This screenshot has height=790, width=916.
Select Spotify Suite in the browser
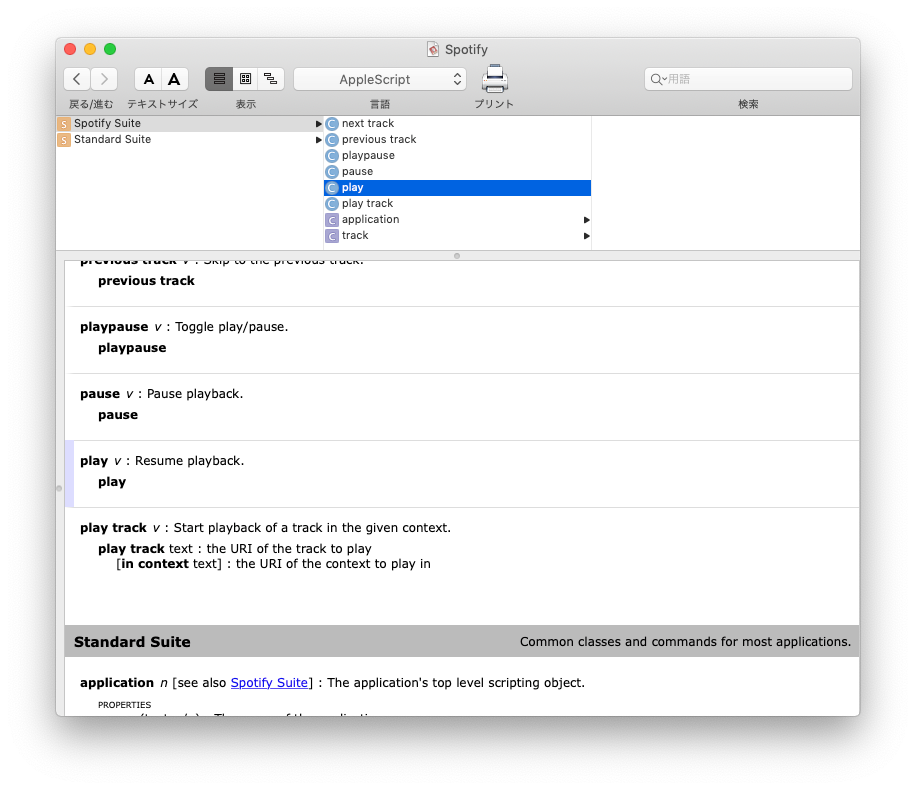[x=190, y=123]
